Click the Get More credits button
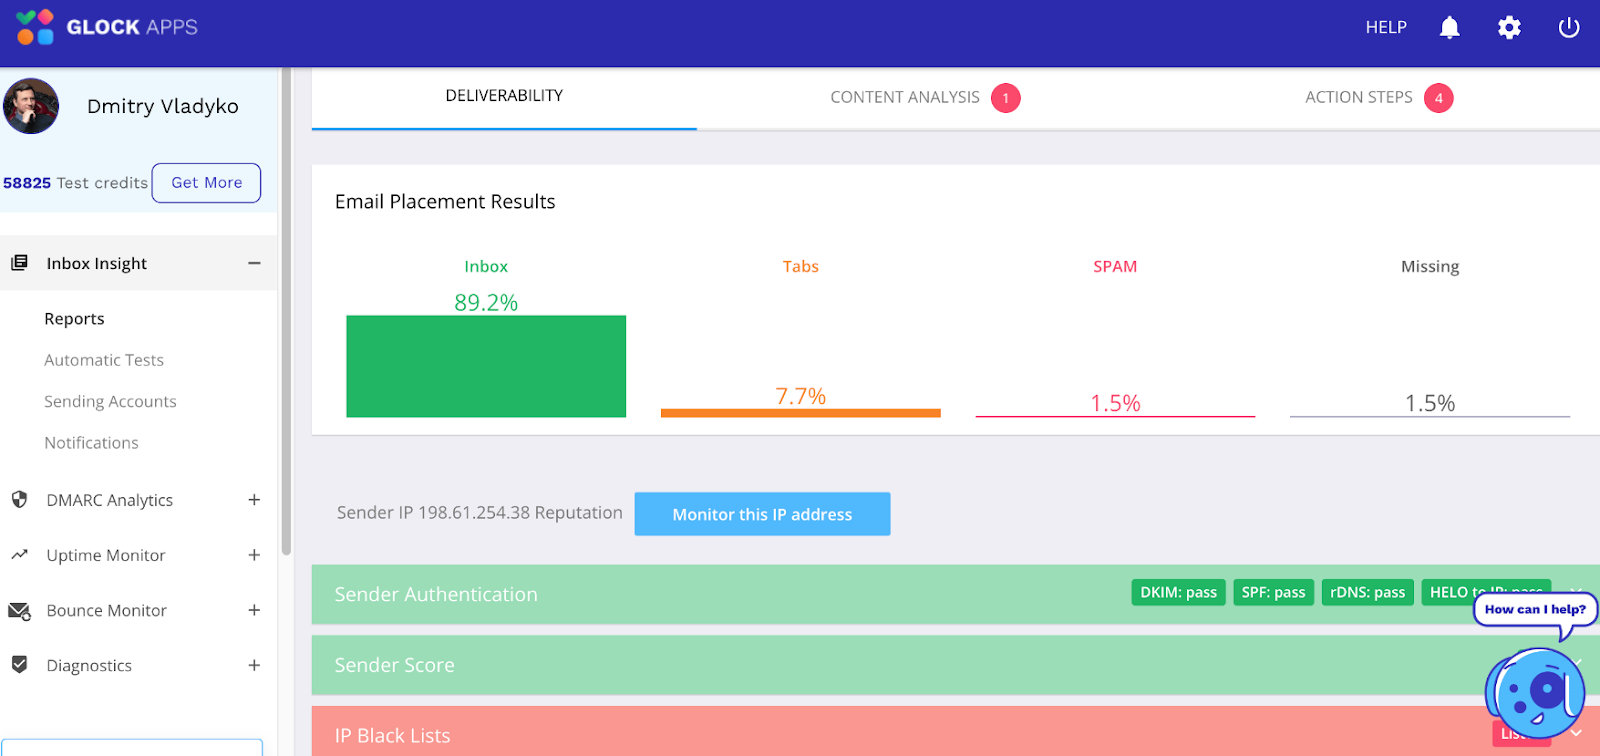This screenshot has width=1600, height=756. [206, 183]
